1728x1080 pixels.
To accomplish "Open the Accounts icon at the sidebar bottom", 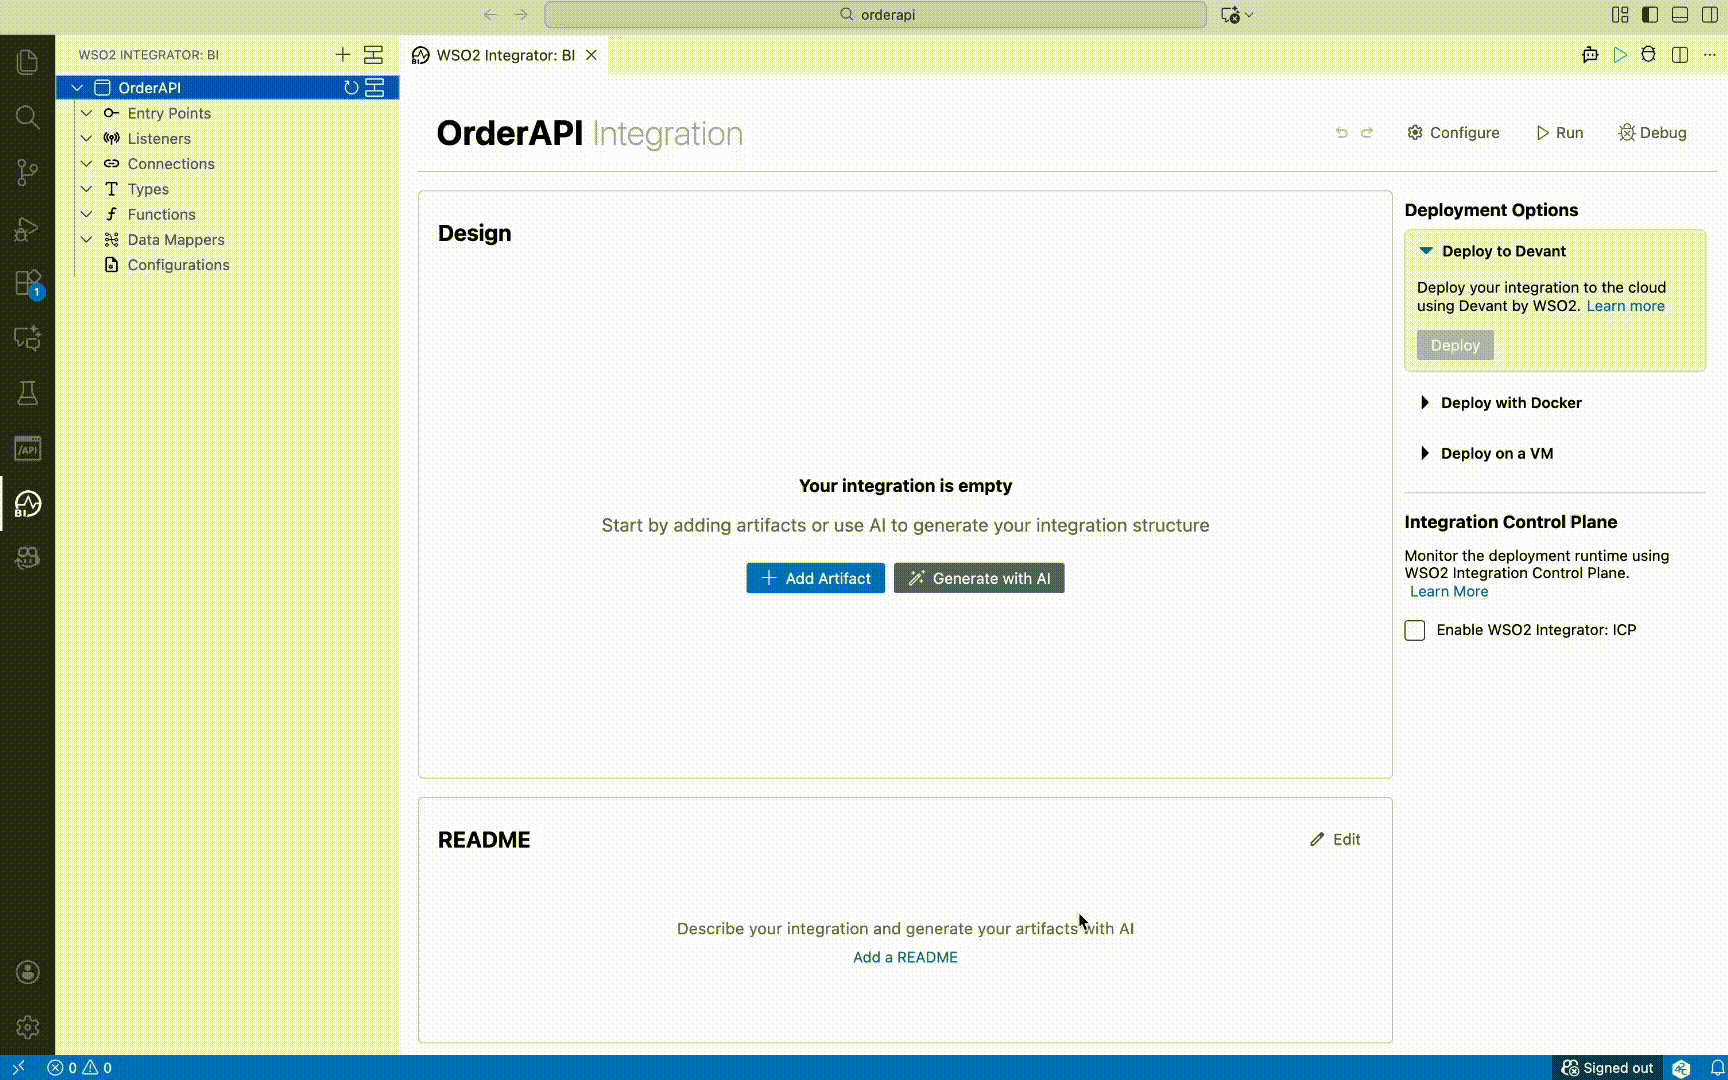I will click(27, 972).
